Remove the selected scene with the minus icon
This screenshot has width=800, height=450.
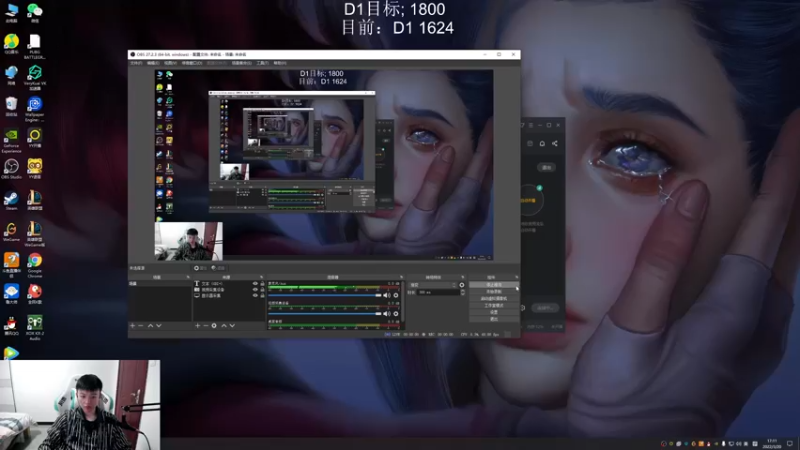pyautogui.click(x=141, y=326)
